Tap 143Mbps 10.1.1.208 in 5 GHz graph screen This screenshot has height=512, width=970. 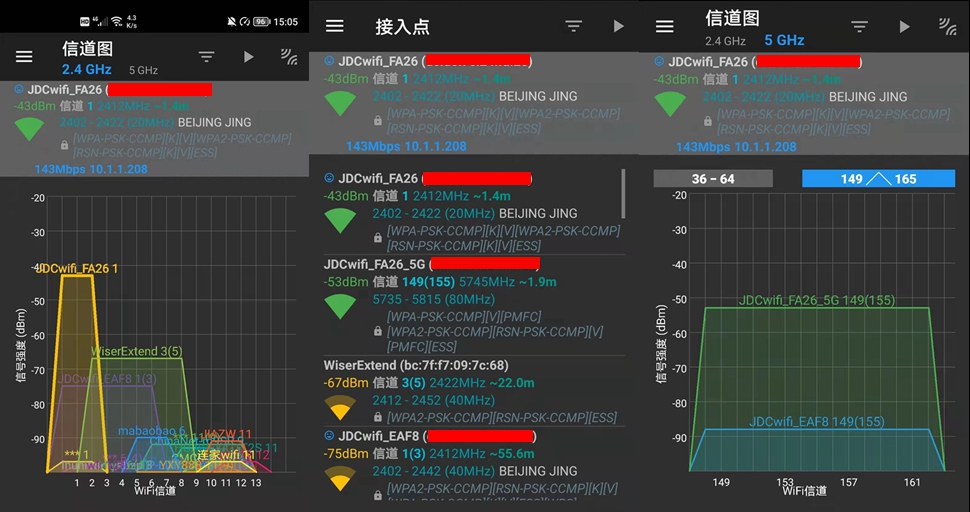coord(736,147)
